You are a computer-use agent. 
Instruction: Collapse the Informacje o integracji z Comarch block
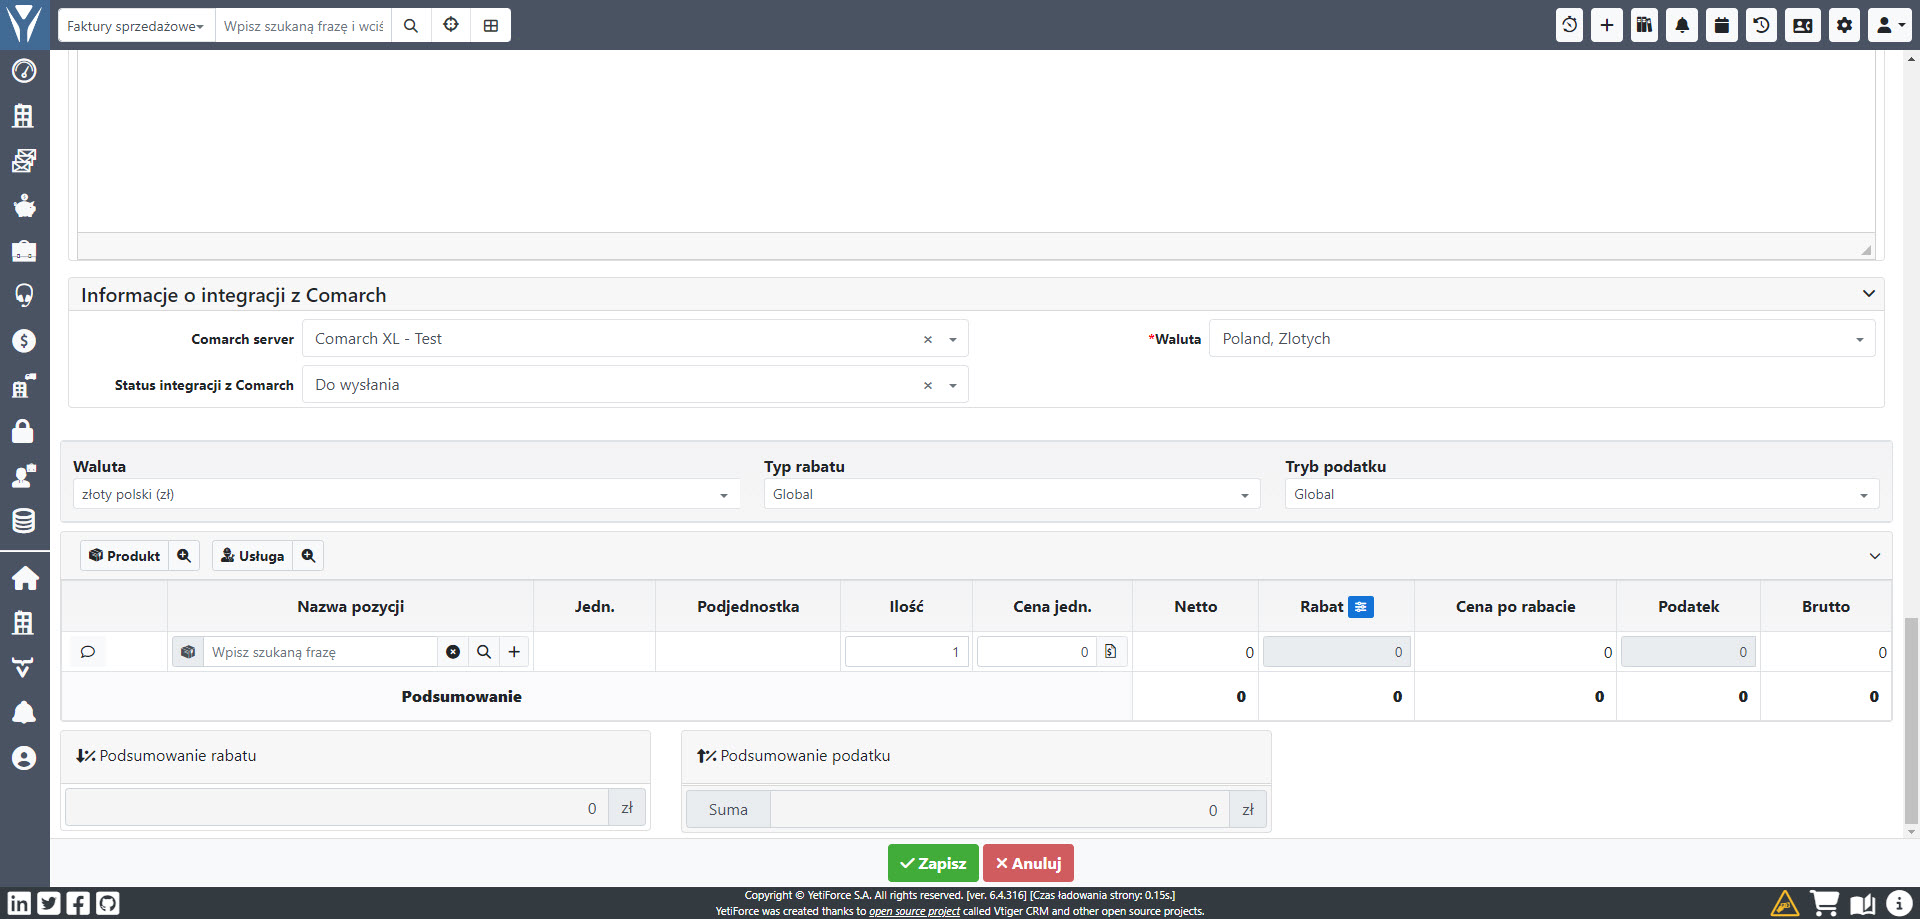point(1868,294)
